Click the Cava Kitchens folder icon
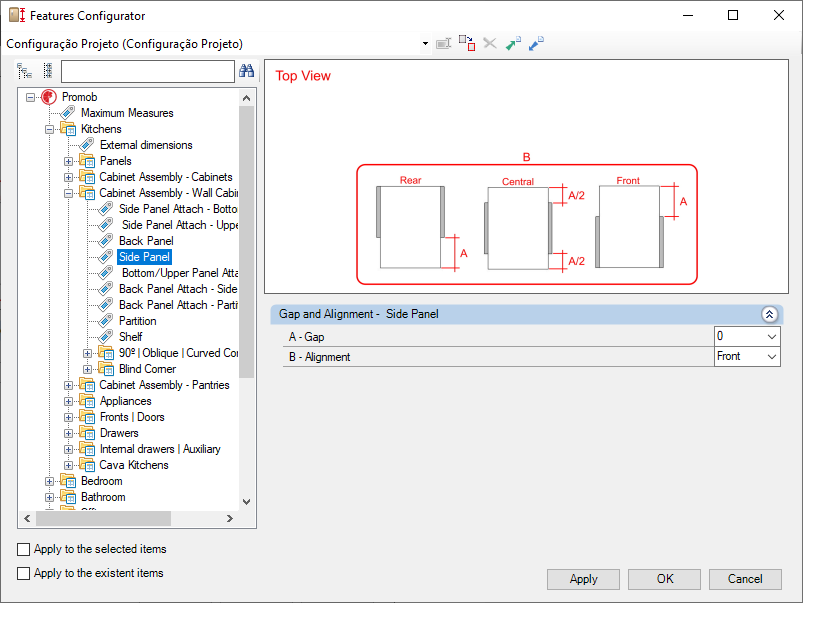The width and height of the screenshot is (823, 625). (87, 465)
